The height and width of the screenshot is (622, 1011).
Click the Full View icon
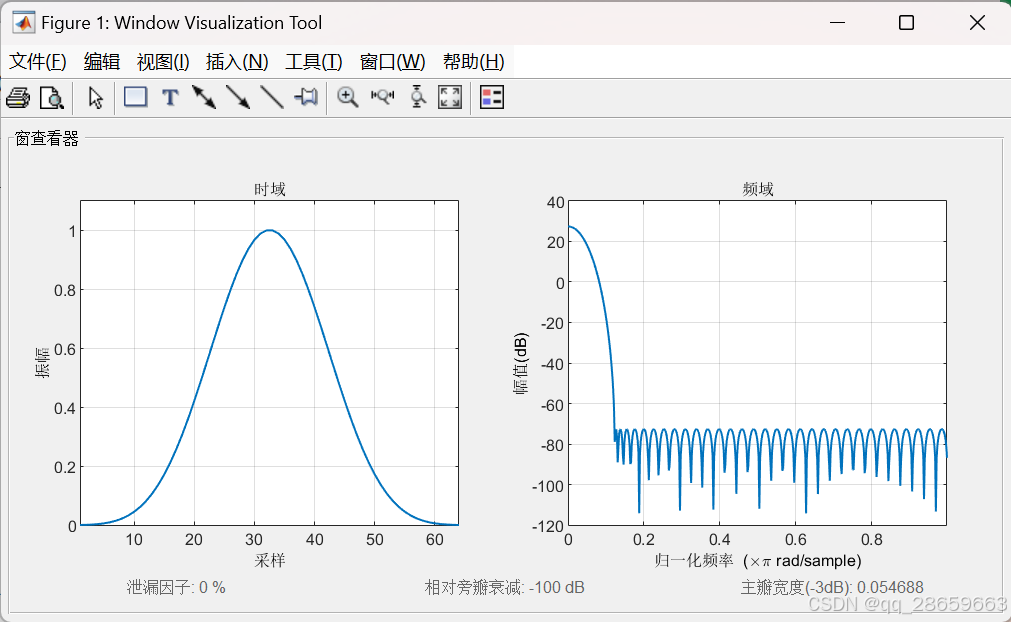click(450, 97)
